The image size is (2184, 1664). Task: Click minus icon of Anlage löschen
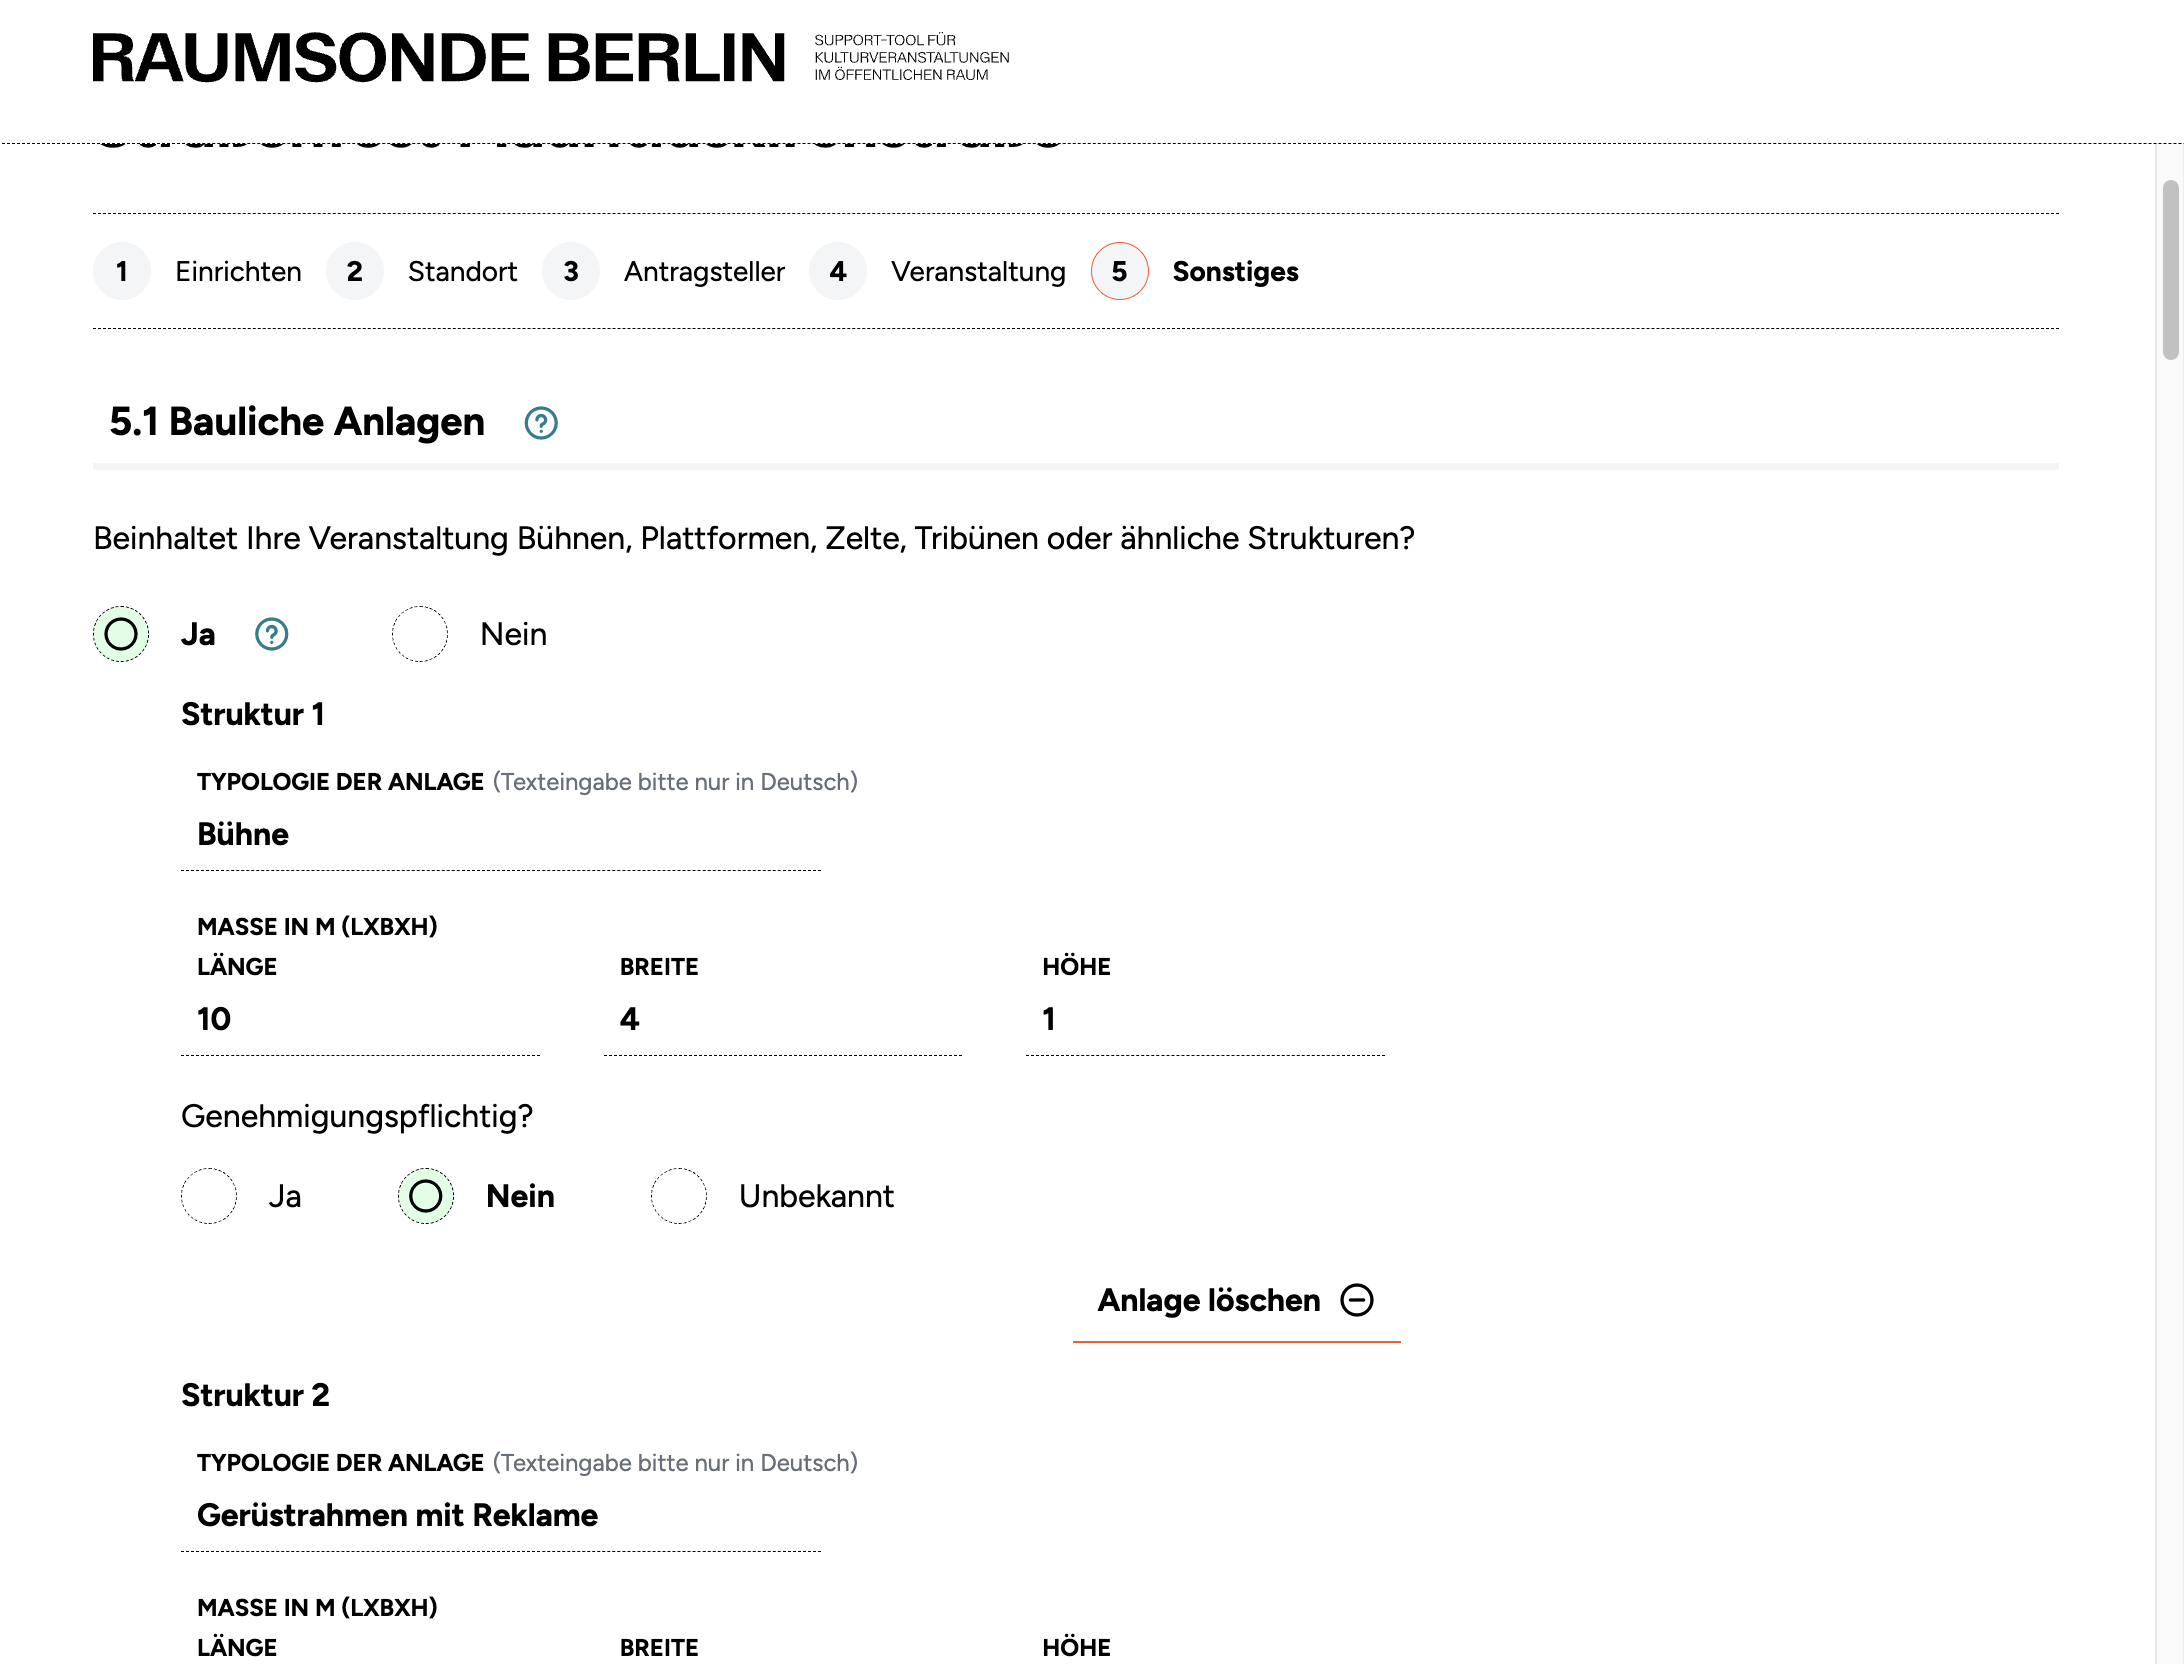[x=1357, y=1300]
